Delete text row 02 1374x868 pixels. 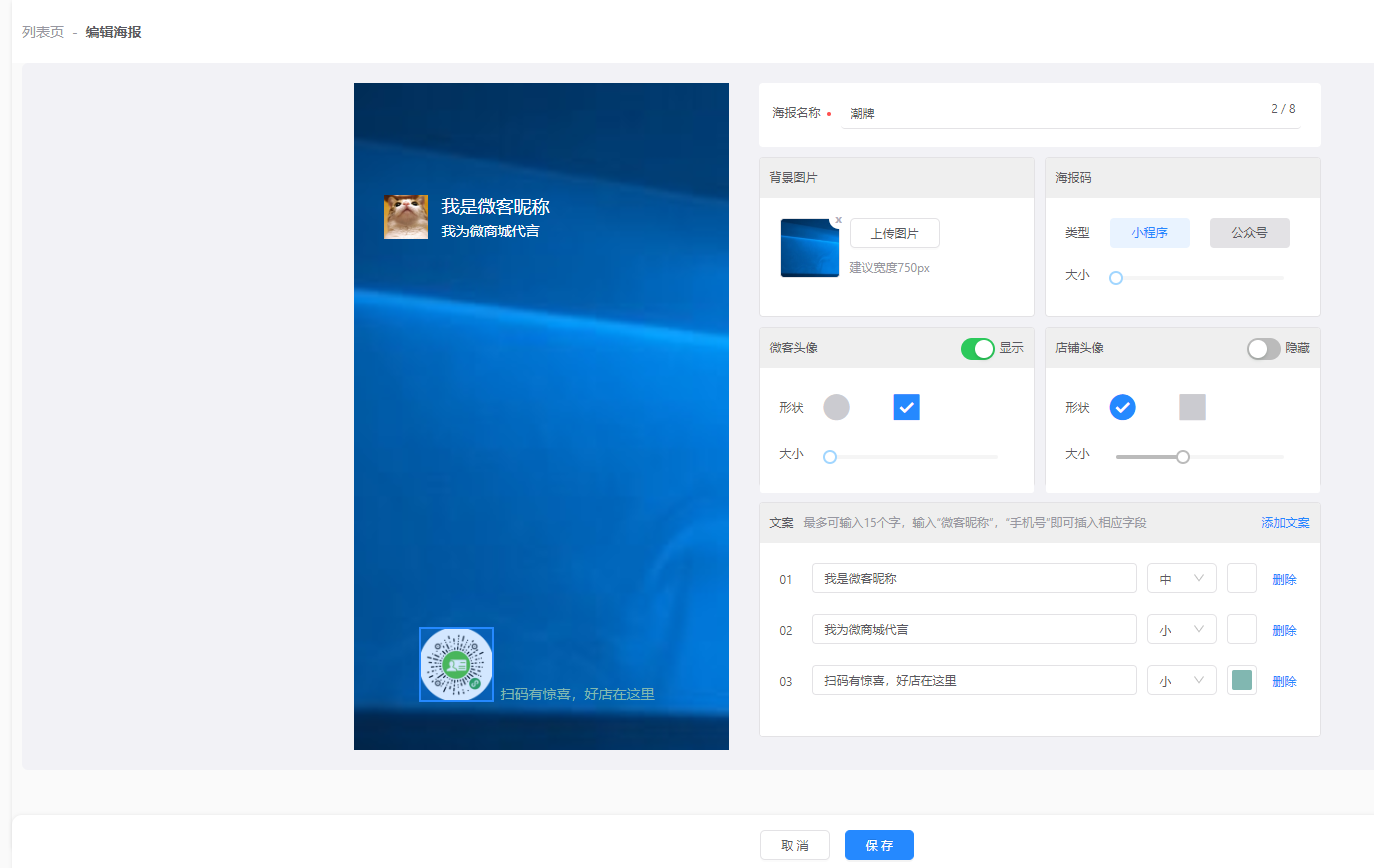[1284, 630]
